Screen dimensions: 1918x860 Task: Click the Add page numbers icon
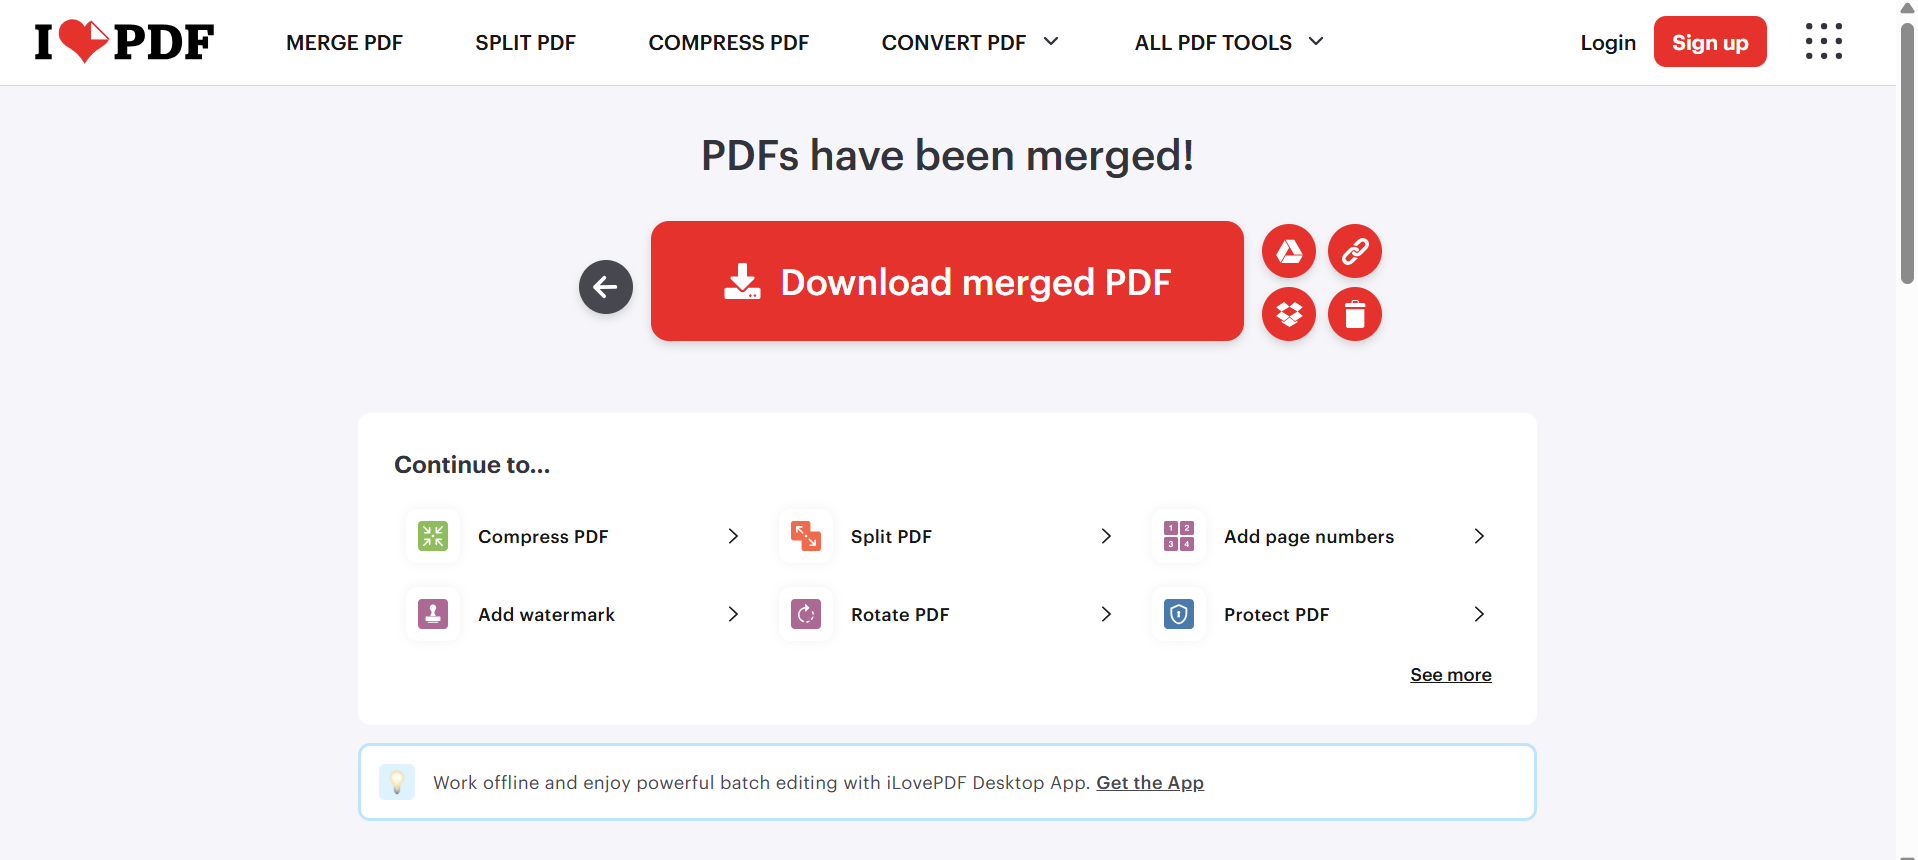click(1179, 536)
